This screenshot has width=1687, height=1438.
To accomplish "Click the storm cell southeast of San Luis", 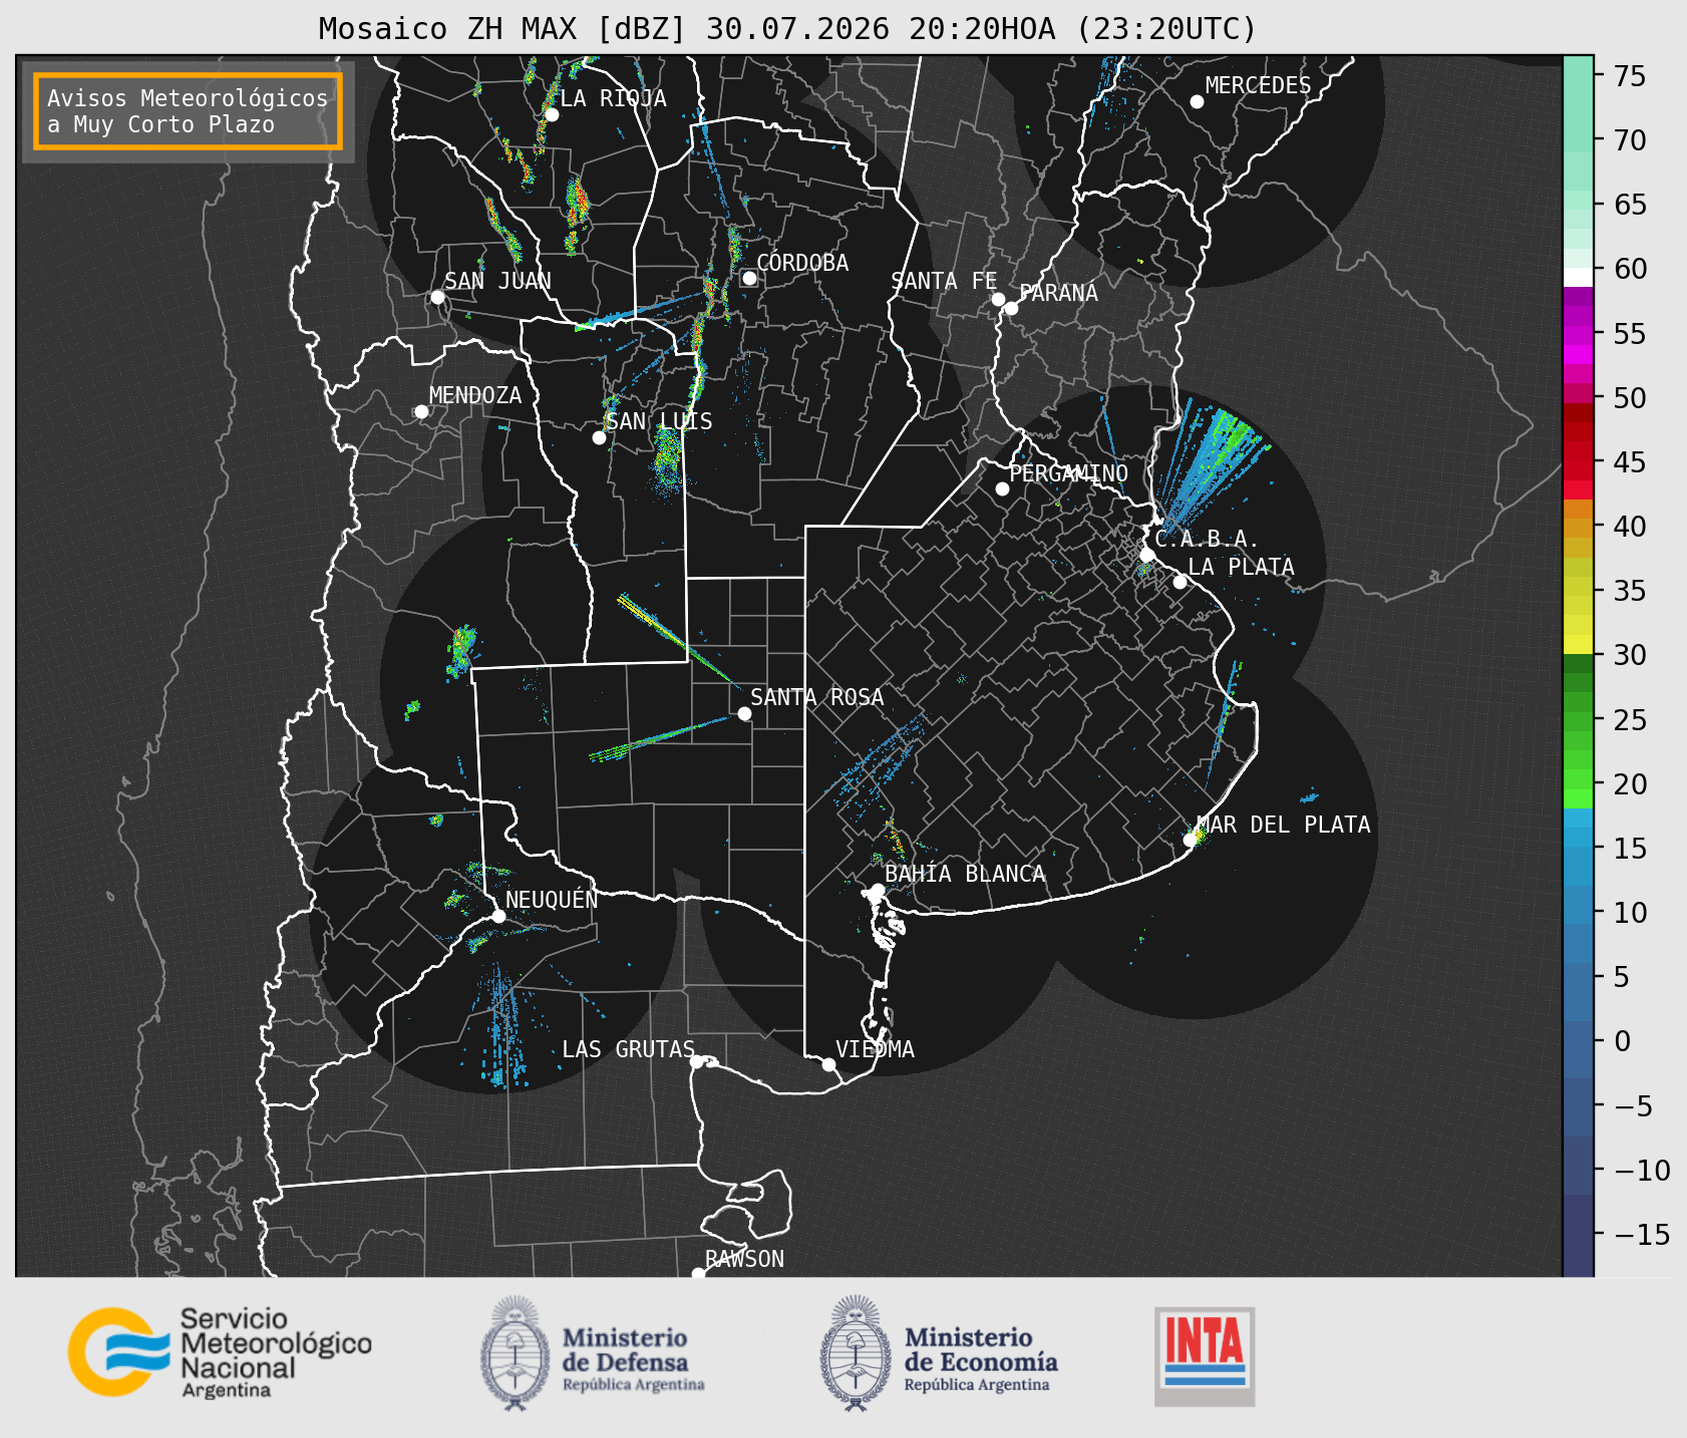I will click(x=667, y=461).
